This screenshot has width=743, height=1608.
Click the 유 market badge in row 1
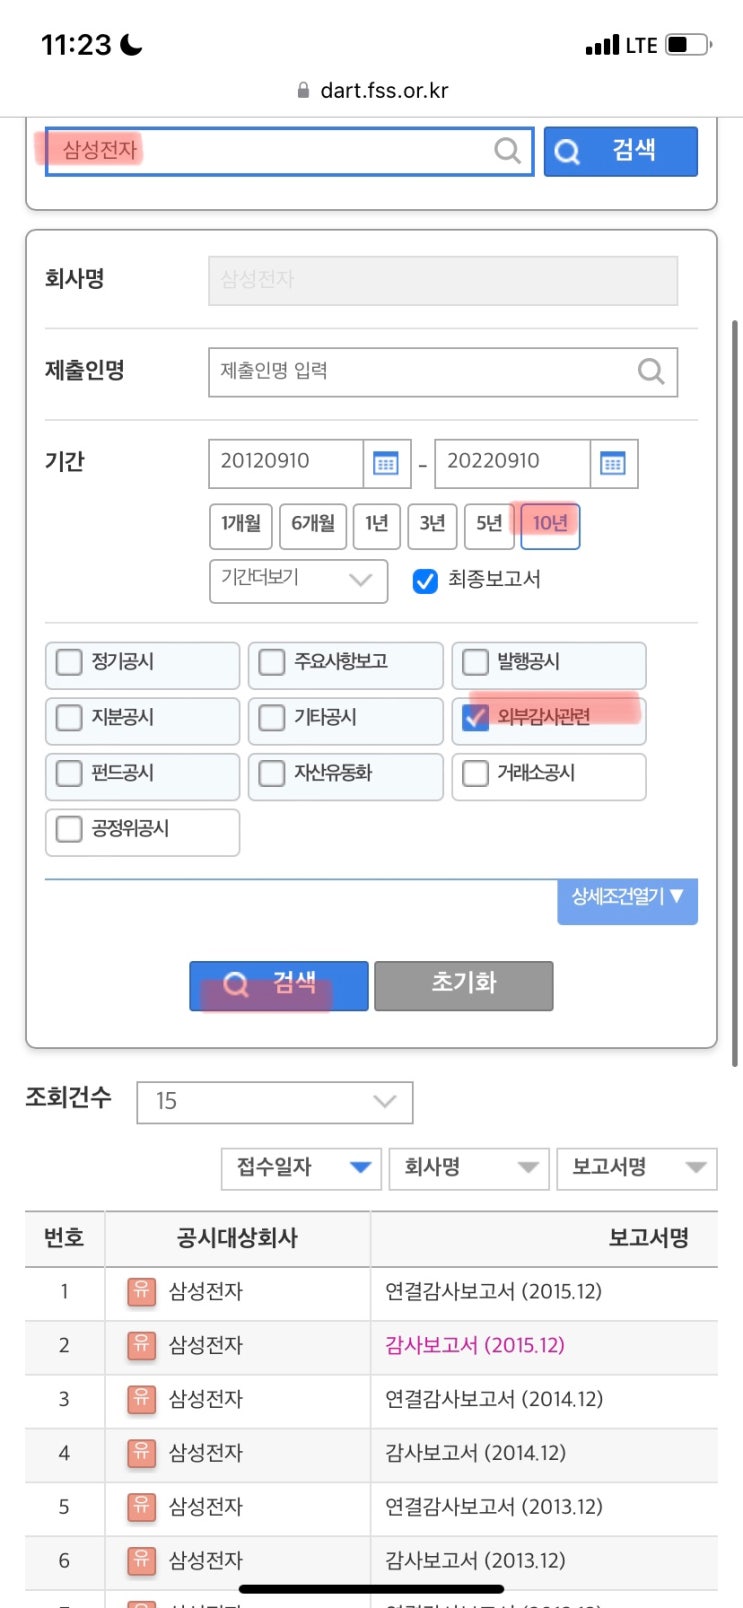(x=141, y=1291)
